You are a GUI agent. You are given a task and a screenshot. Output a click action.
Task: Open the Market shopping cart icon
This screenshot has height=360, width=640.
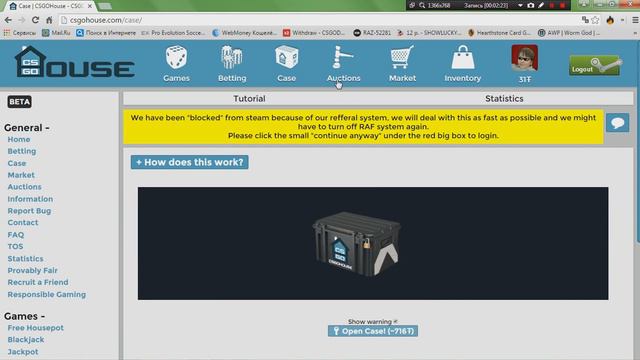click(402, 57)
